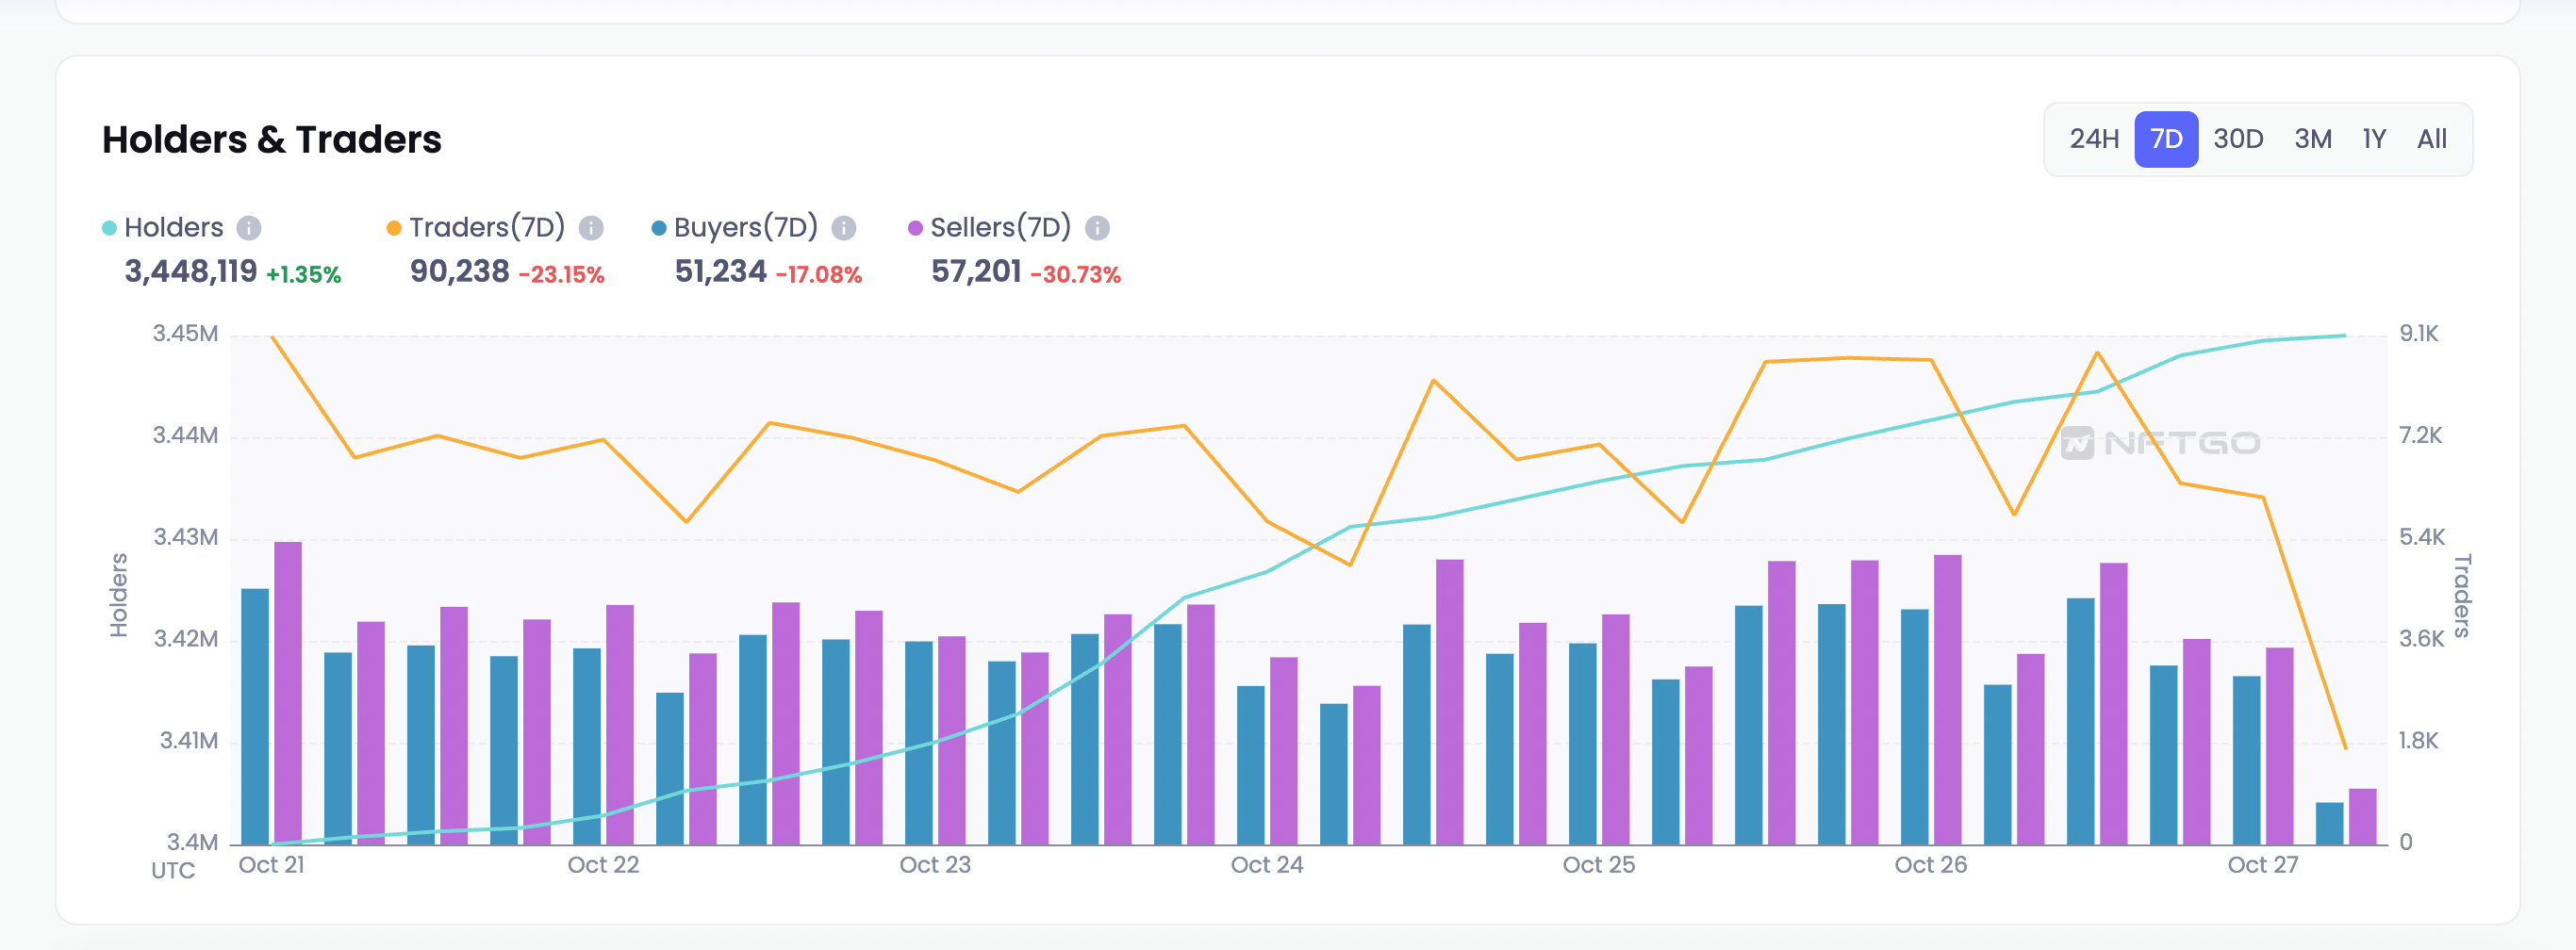Click the Oct 24 axis label
The height and width of the screenshot is (950, 2576).
click(x=1267, y=865)
